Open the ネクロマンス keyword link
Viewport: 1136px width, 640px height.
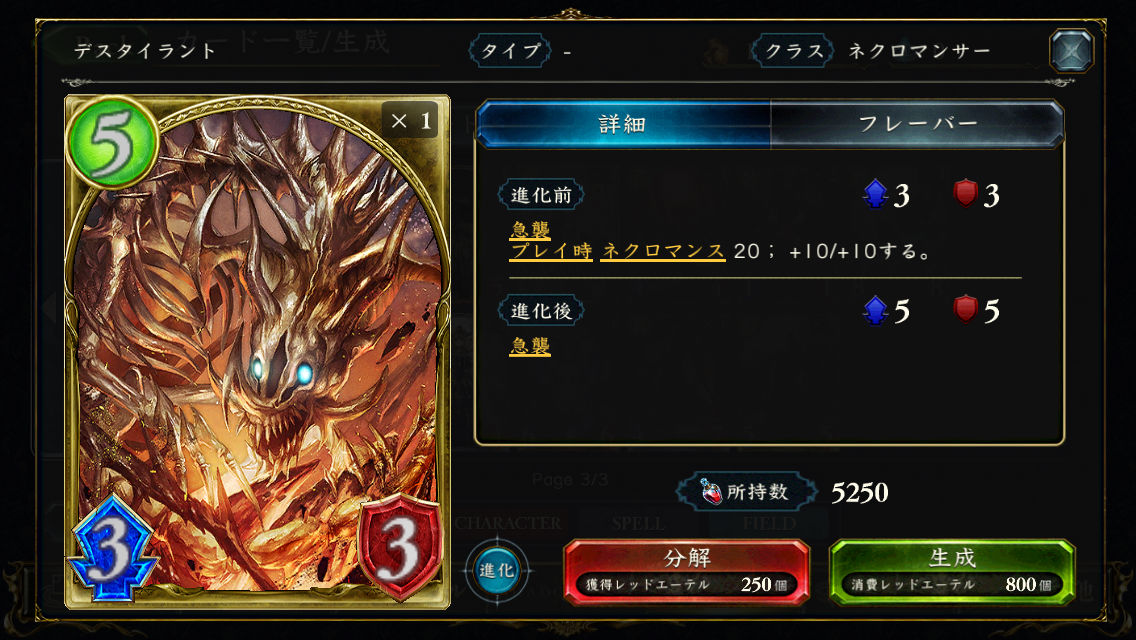click(663, 252)
